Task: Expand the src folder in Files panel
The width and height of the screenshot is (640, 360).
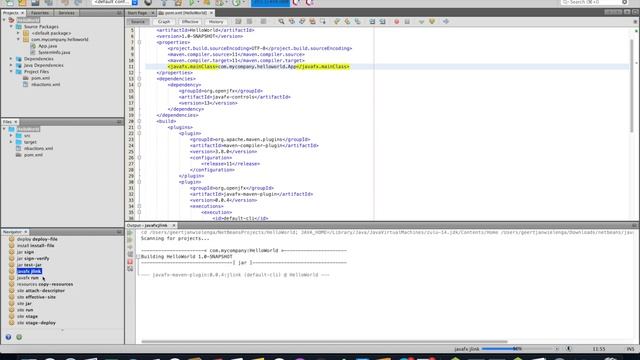Action: (x=11, y=136)
